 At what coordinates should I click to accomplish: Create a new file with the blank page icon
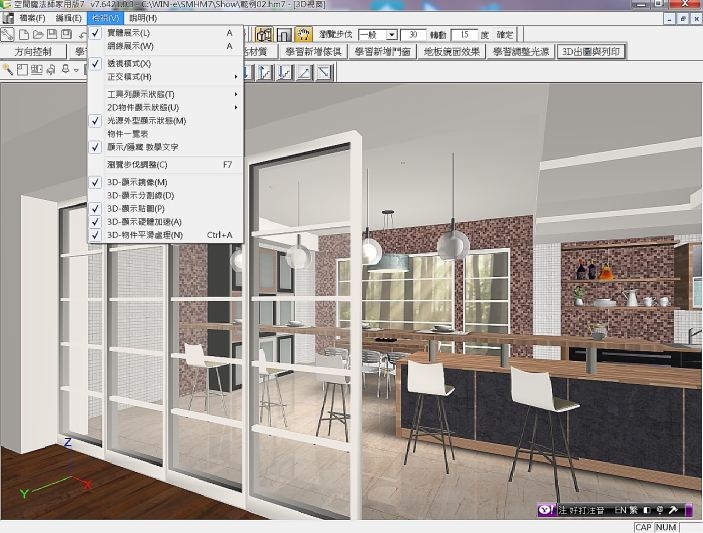24,35
